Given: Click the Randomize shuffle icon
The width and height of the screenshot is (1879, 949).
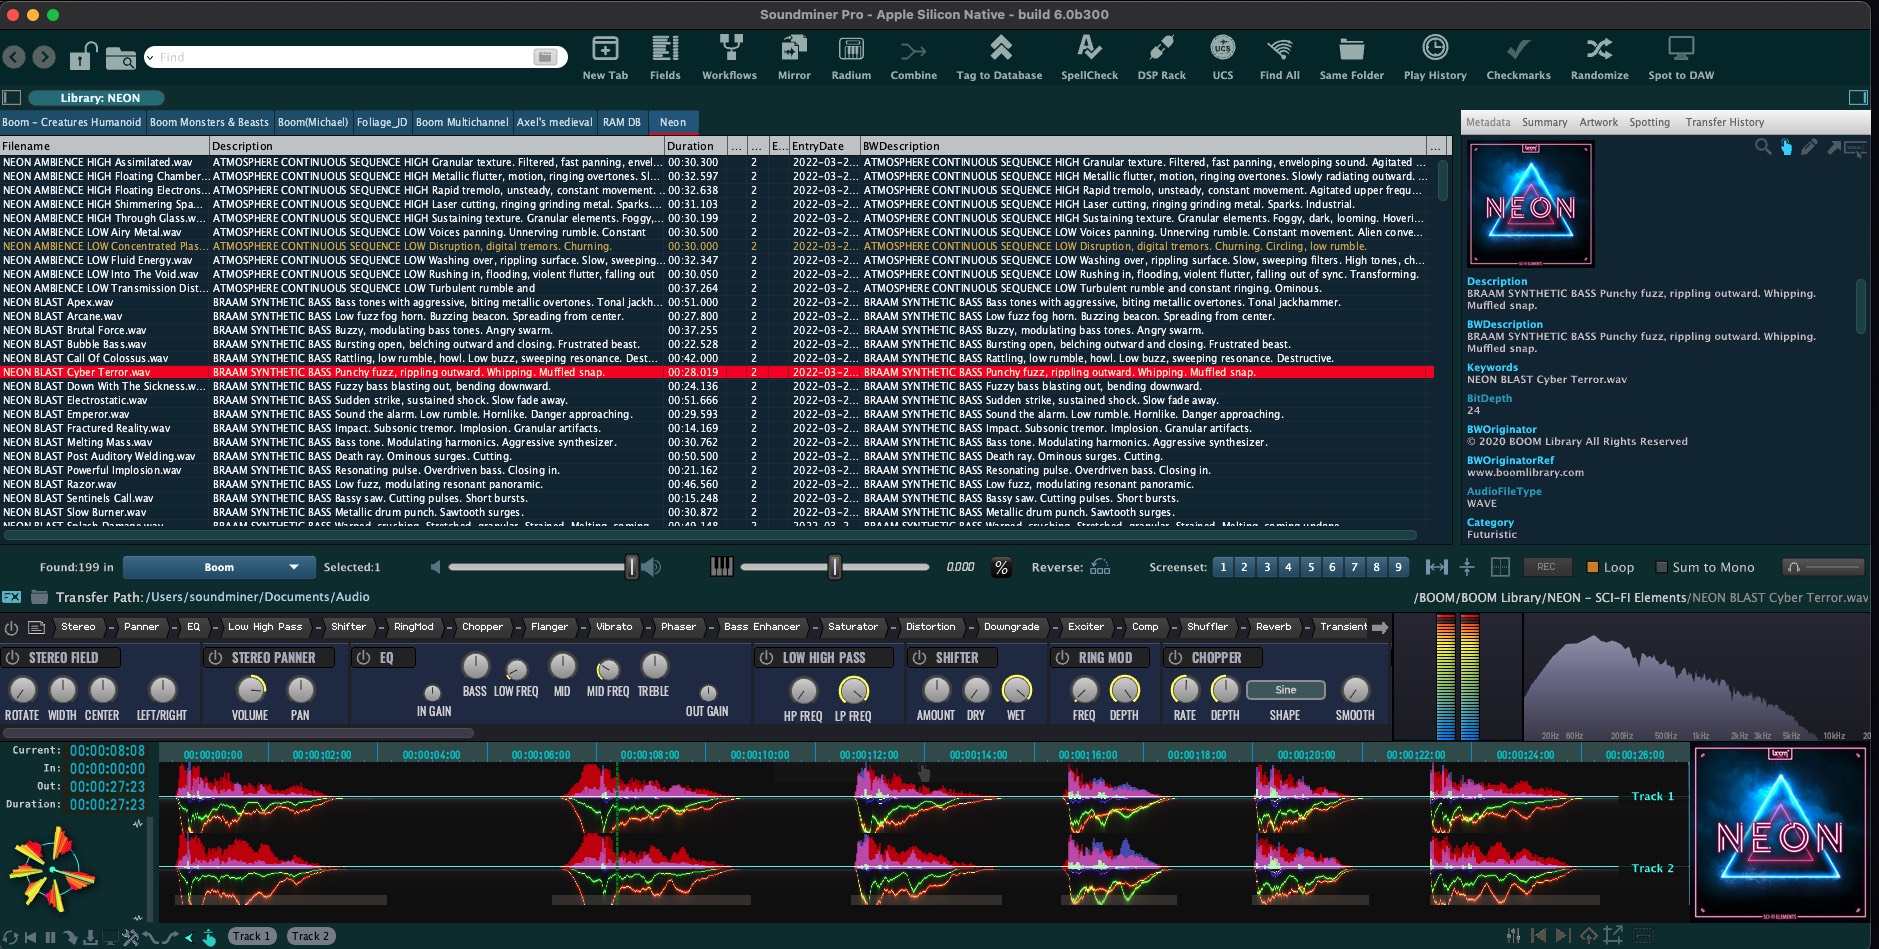Looking at the screenshot, I should click(x=1599, y=49).
